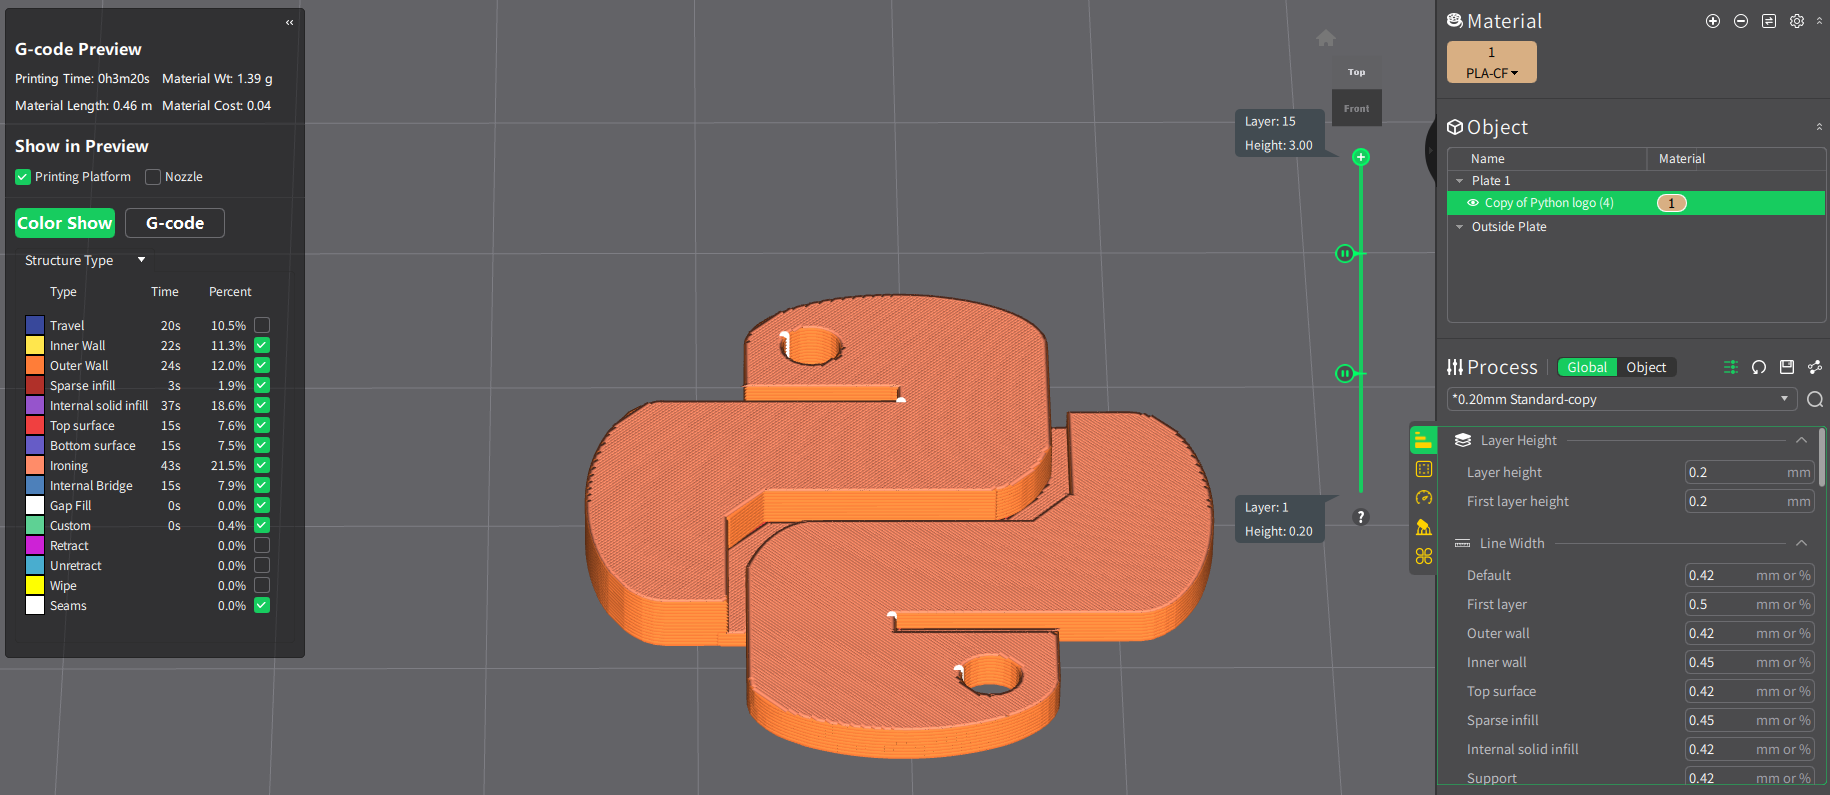Enable Travel moves visibility checkbox
The height and width of the screenshot is (795, 1830).
click(x=262, y=325)
